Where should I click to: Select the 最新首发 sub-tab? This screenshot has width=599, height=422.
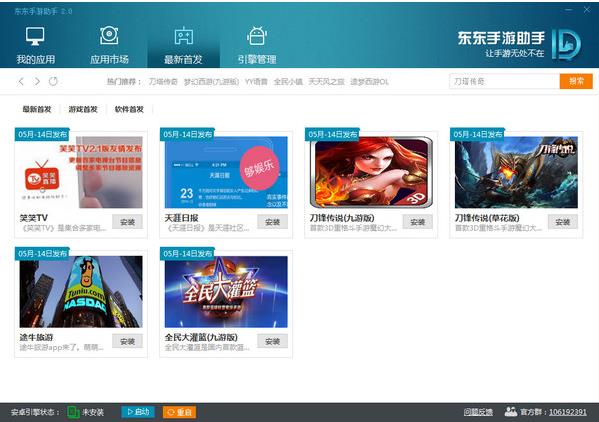pyautogui.click(x=37, y=109)
